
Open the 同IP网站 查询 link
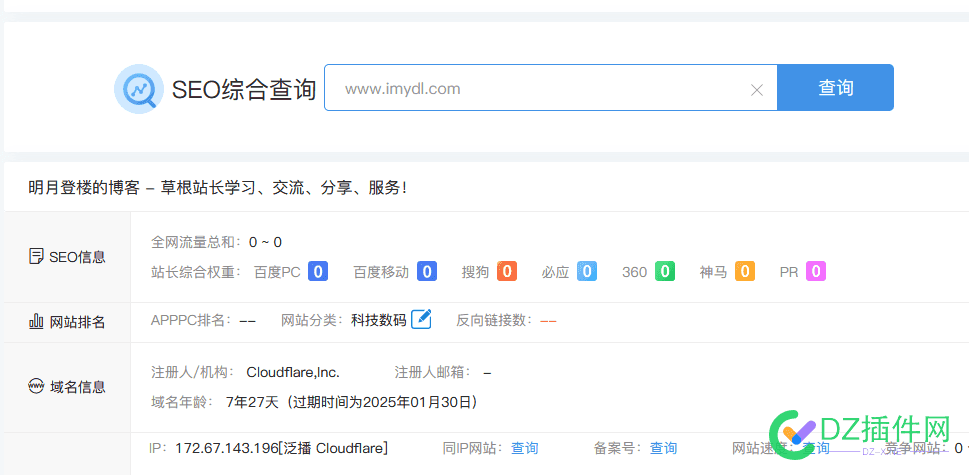525,448
